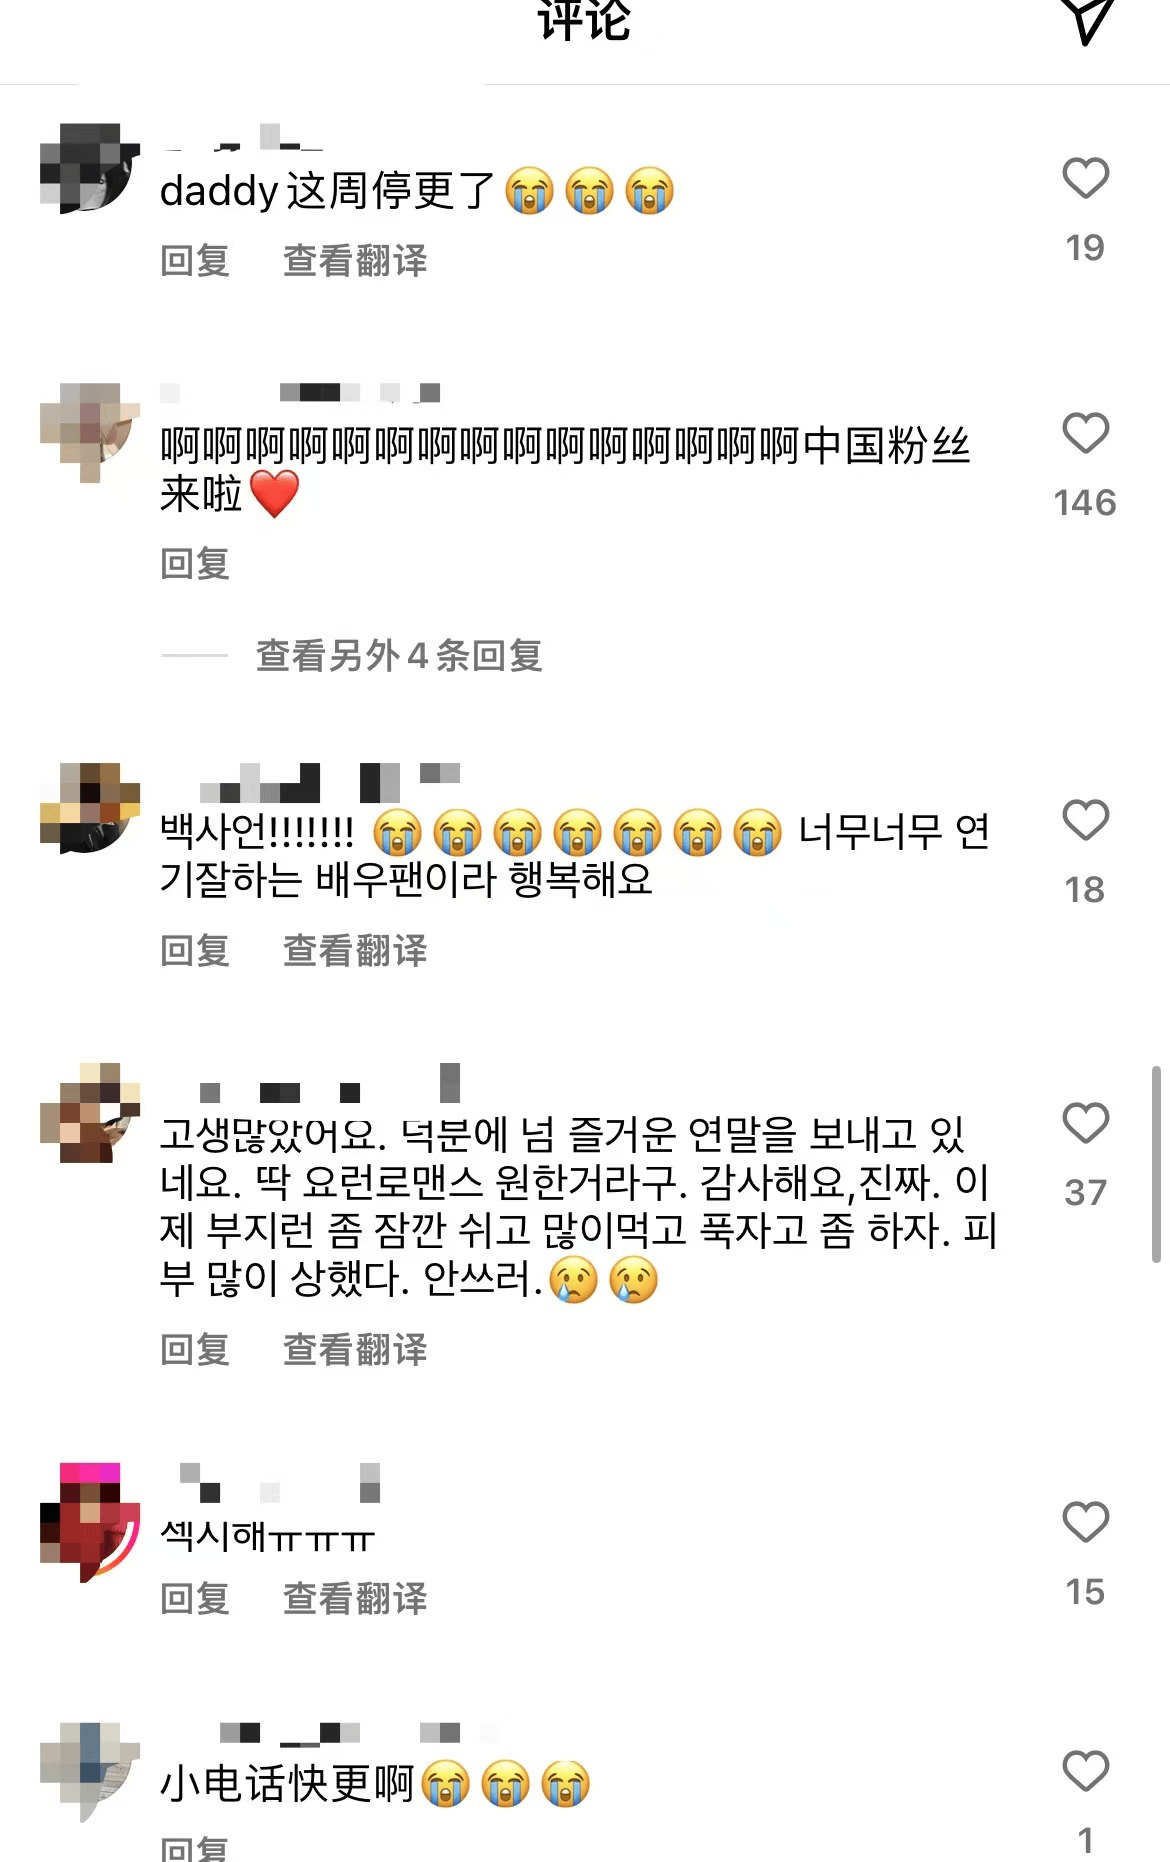The image size is (1170, 1862).
Task: Translate the '백사언' comment
Action: [x=355, y=951]
